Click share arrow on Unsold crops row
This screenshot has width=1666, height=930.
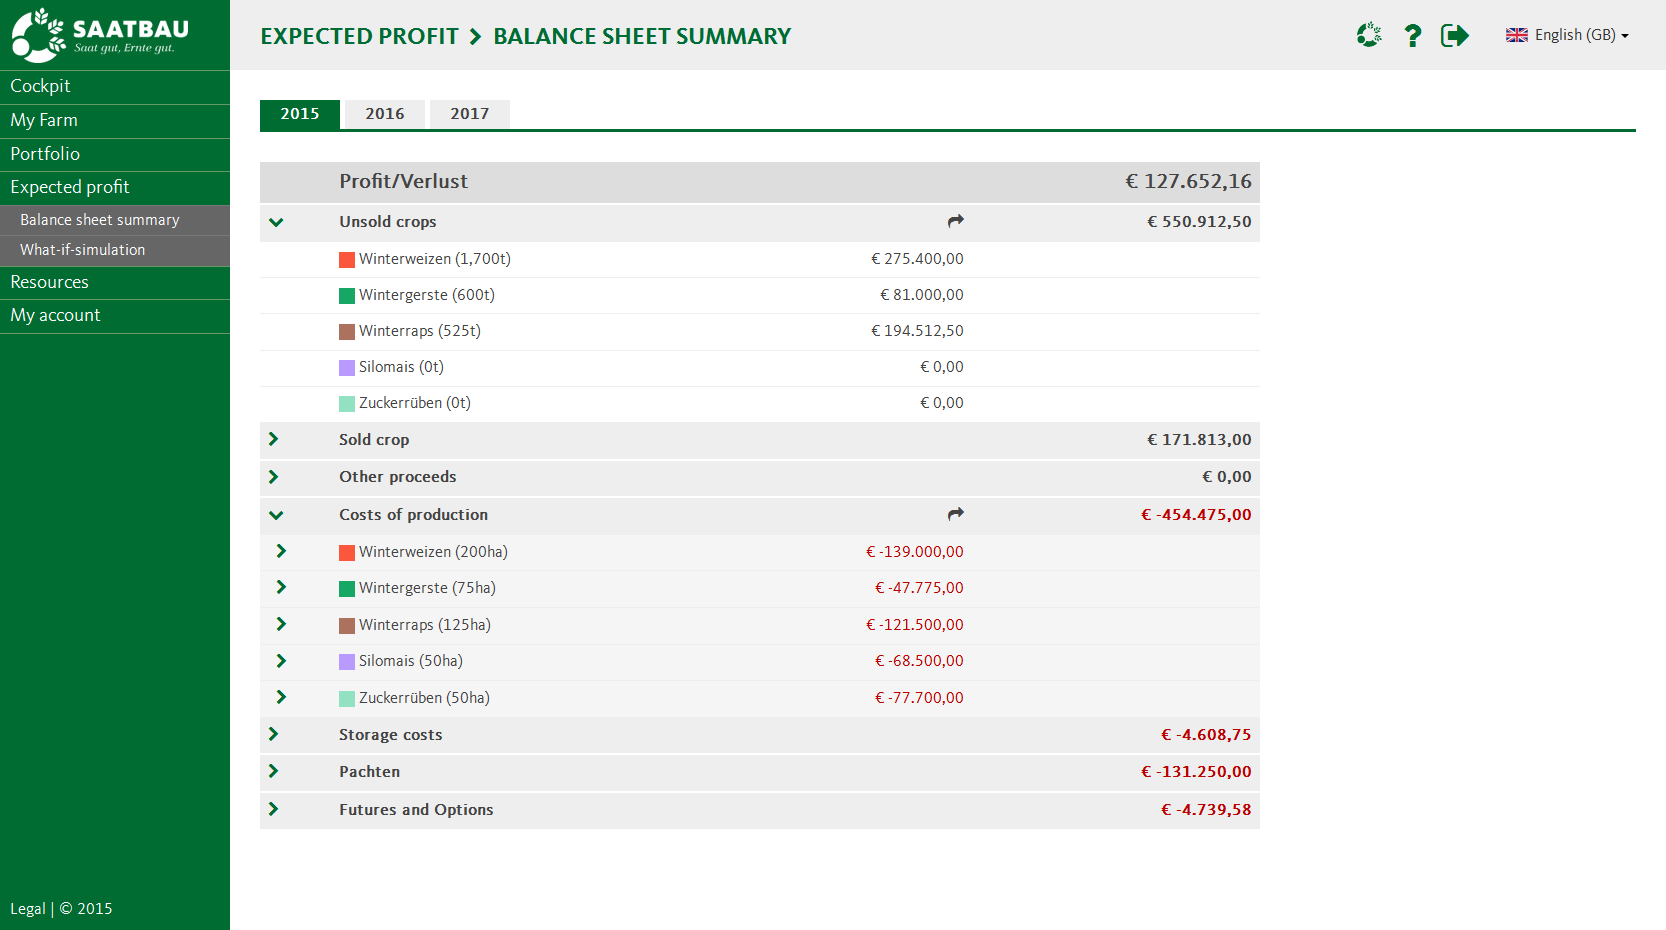[956, 221]
